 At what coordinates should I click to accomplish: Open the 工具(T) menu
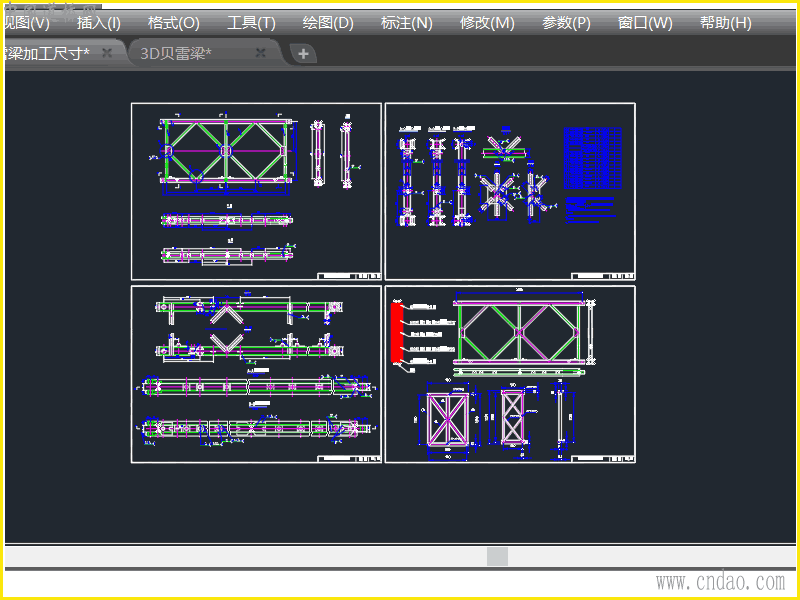(251, 23)
